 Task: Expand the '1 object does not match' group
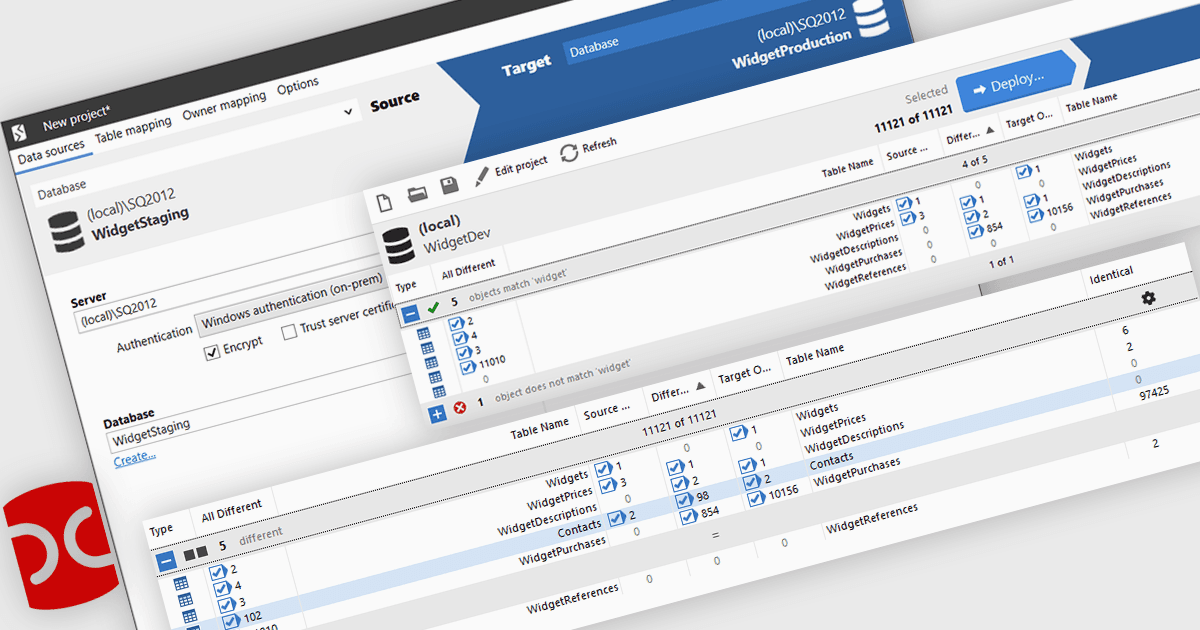point(437,414)
